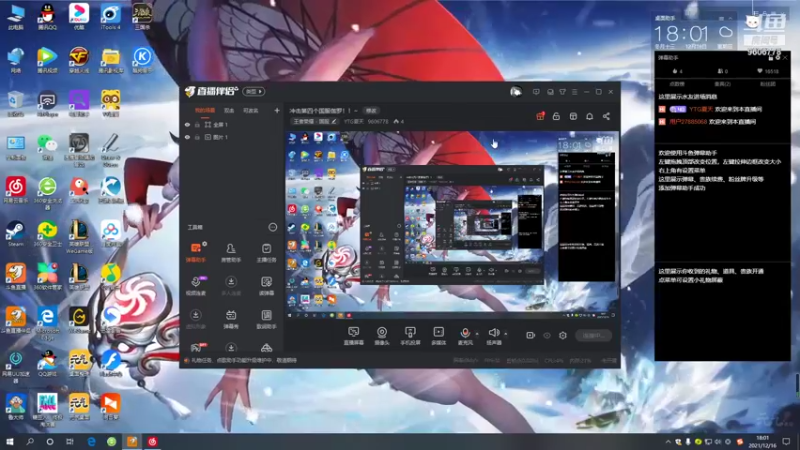
Task: Expand the speaker options arrow
Action: pos(506,334)
